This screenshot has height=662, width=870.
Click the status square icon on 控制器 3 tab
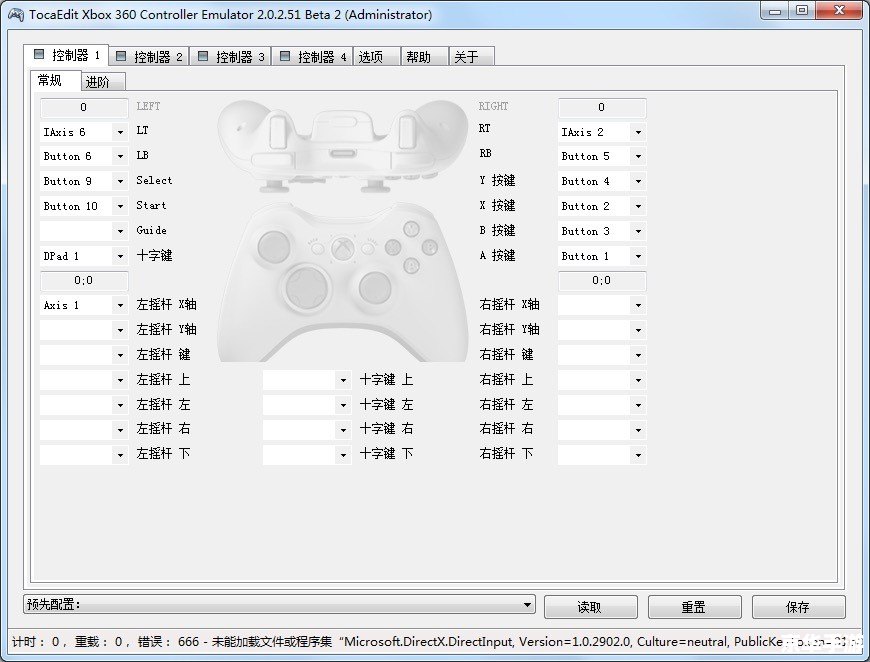[203, 56]
